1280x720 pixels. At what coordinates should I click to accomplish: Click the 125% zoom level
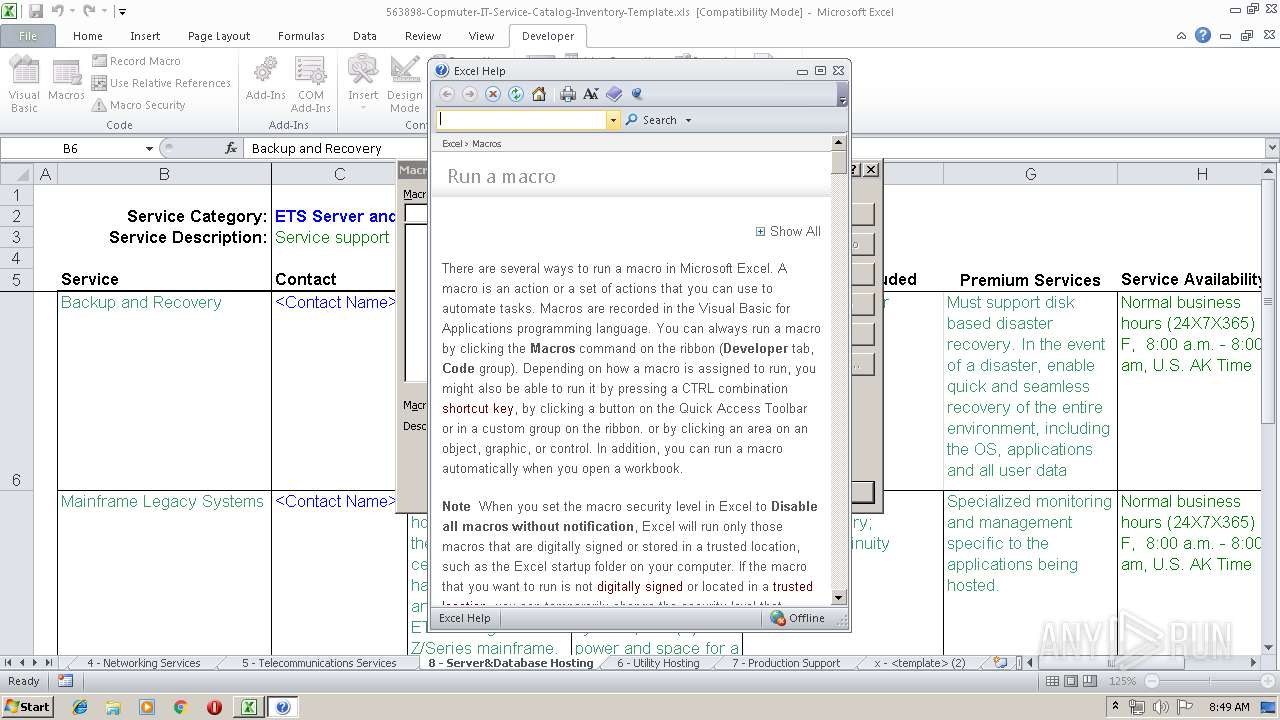coord(1122,681)
